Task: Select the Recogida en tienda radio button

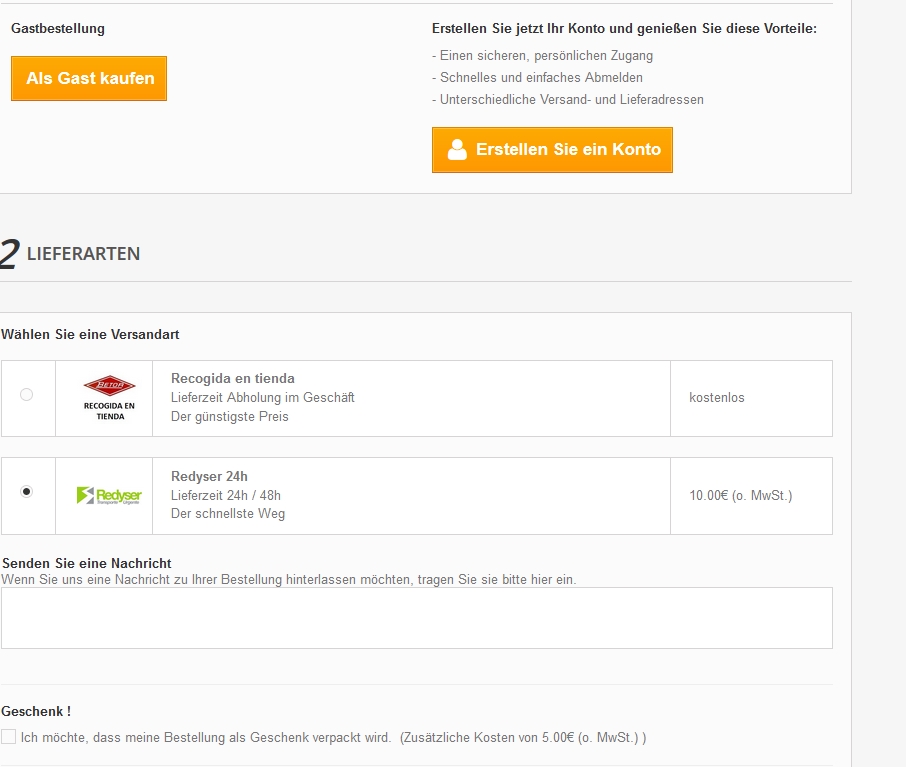Action: click(27, 395)
